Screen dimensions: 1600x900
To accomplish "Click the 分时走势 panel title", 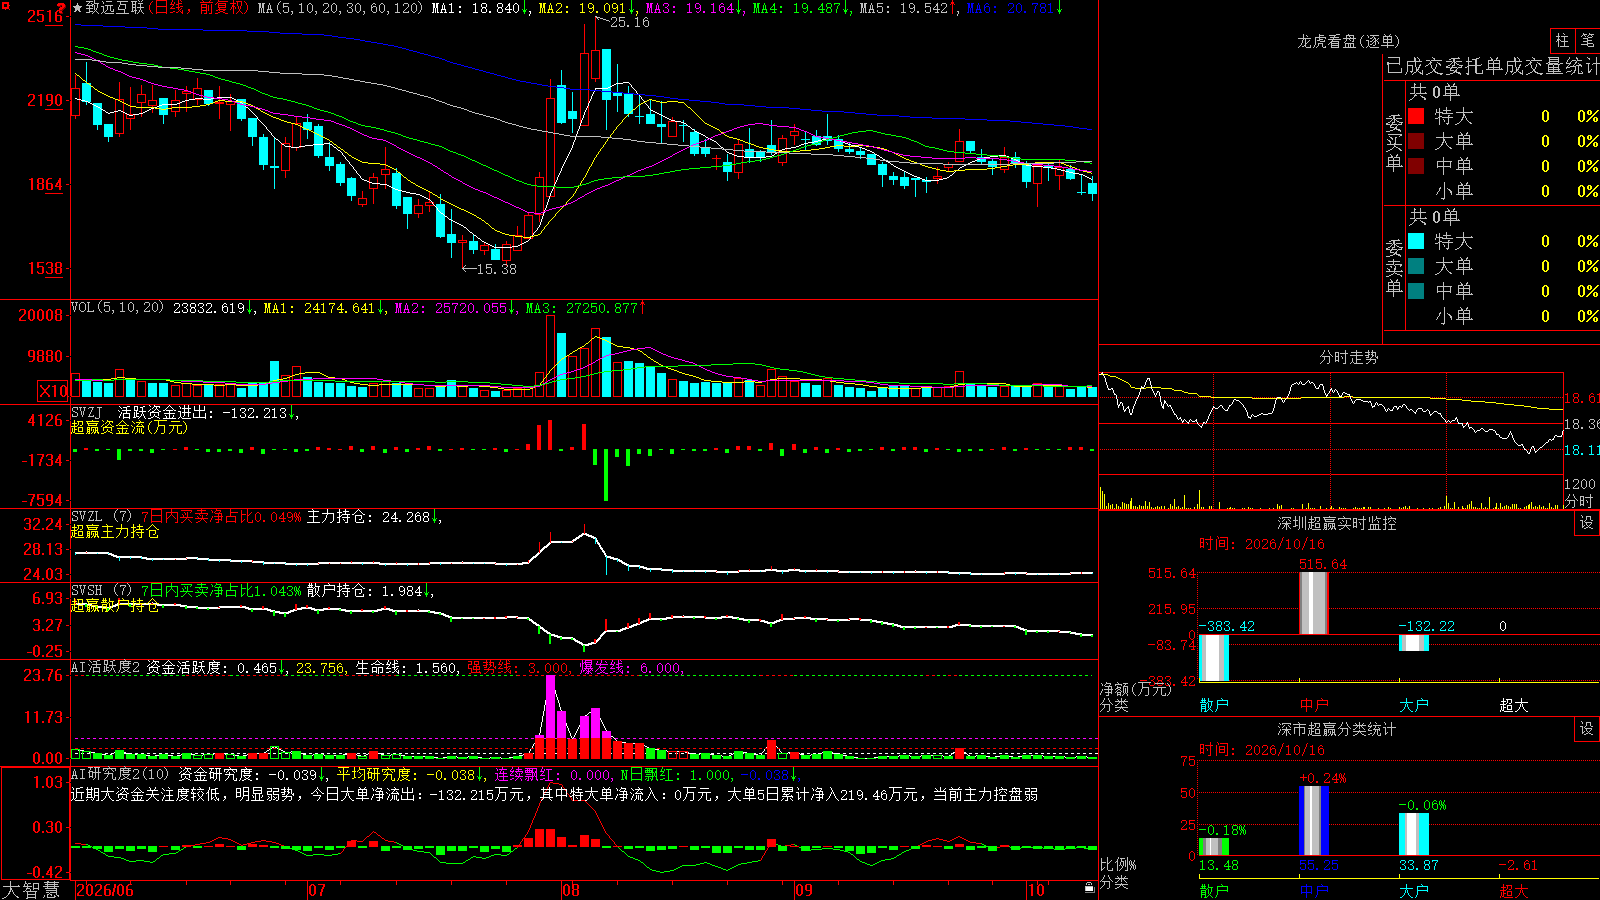I will point(1348,357).
